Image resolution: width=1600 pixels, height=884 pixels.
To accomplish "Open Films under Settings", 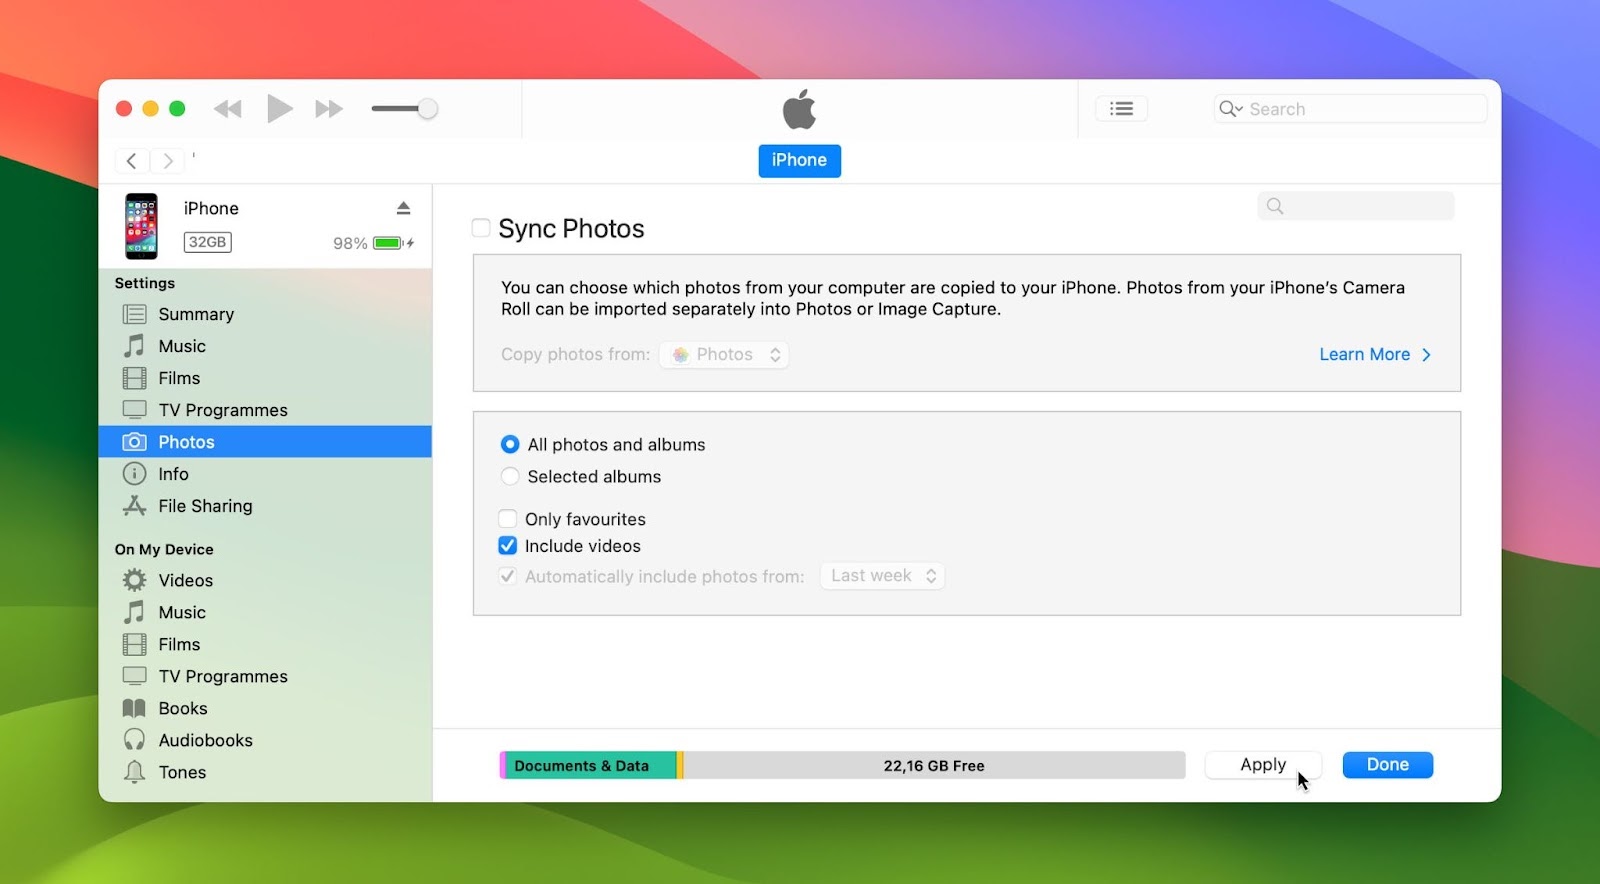I will pos(265,378).
